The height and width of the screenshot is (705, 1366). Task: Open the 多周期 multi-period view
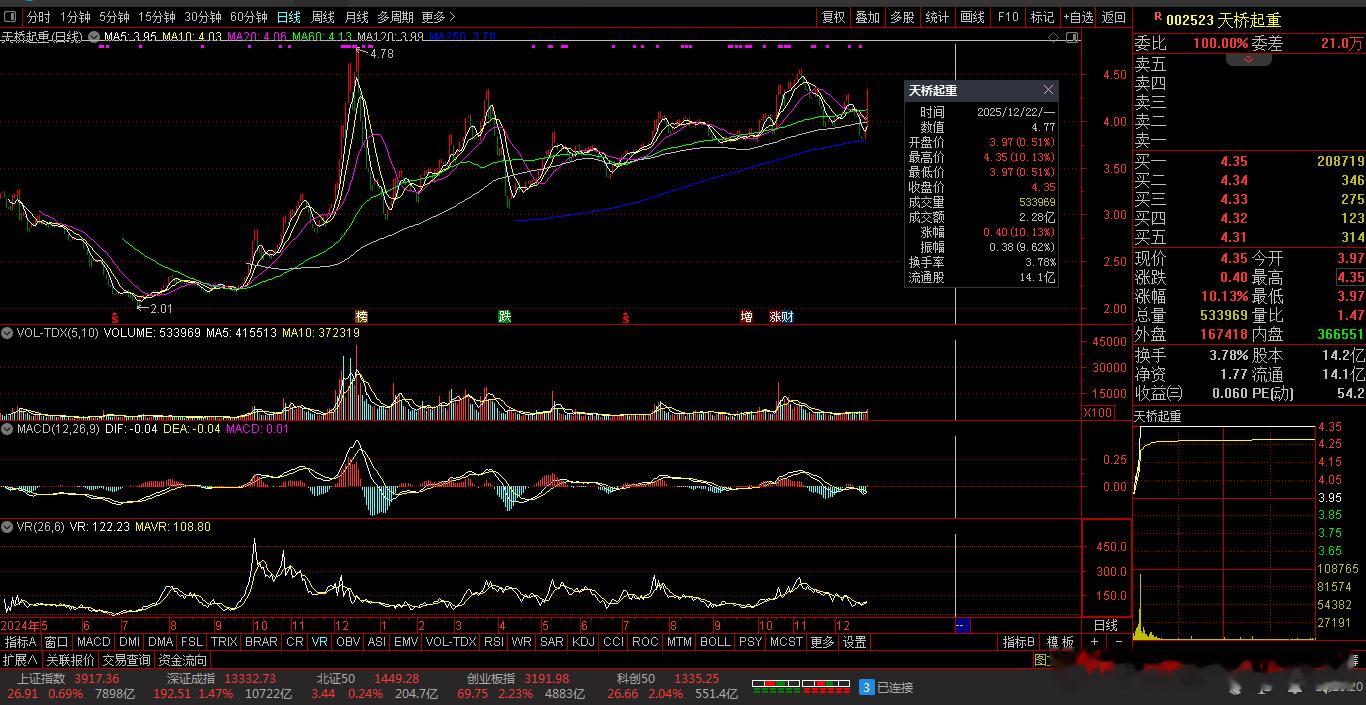point(395,17)
